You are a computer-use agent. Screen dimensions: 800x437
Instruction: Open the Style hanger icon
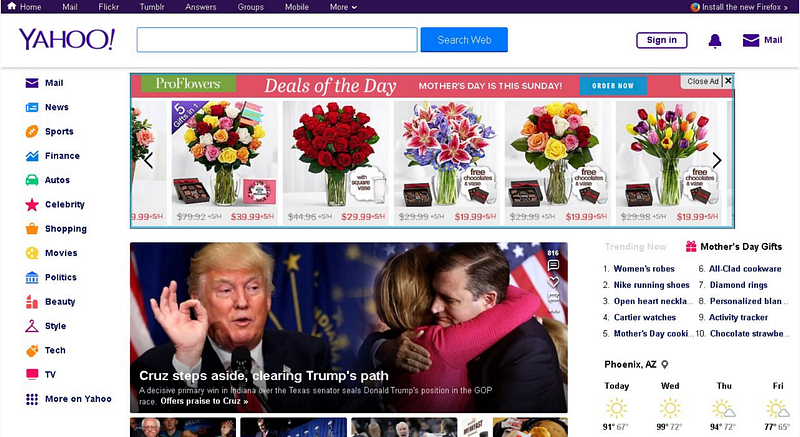coord(32,326)
